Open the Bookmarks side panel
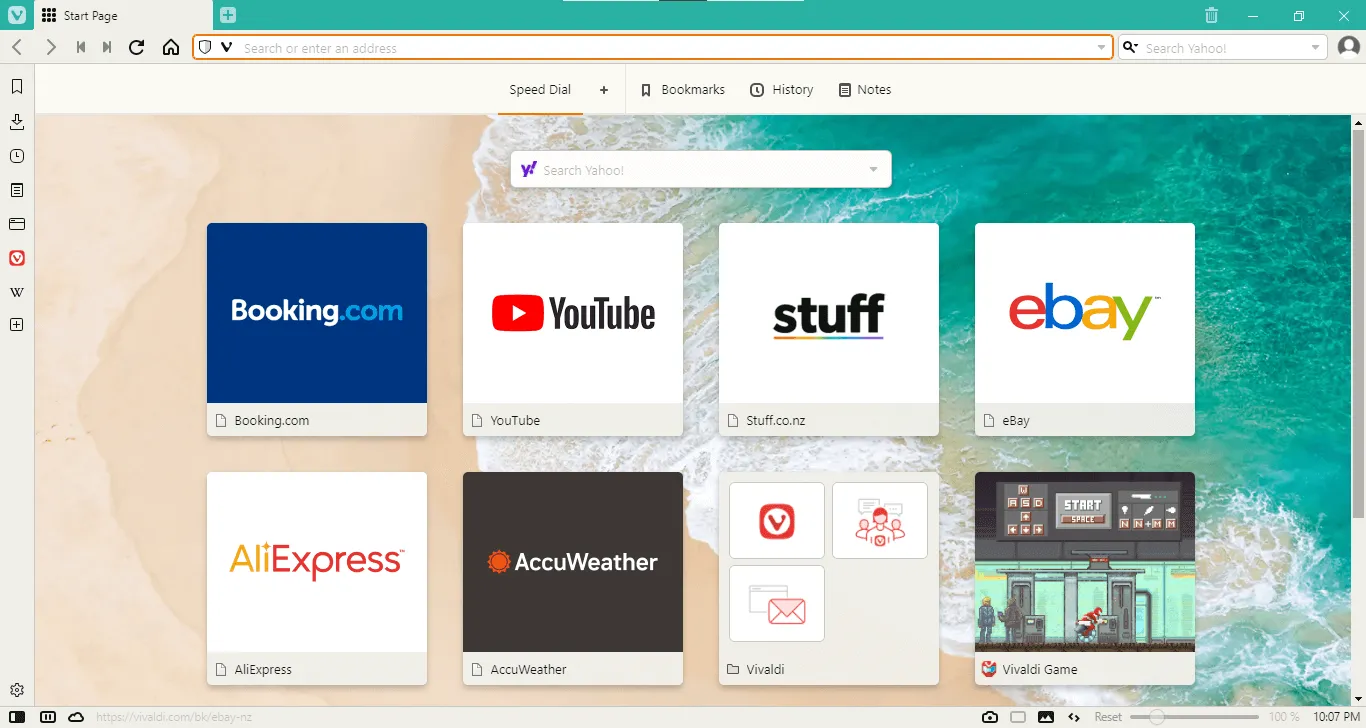Viewport: 1366px width, 728px height. click(17, 87)
